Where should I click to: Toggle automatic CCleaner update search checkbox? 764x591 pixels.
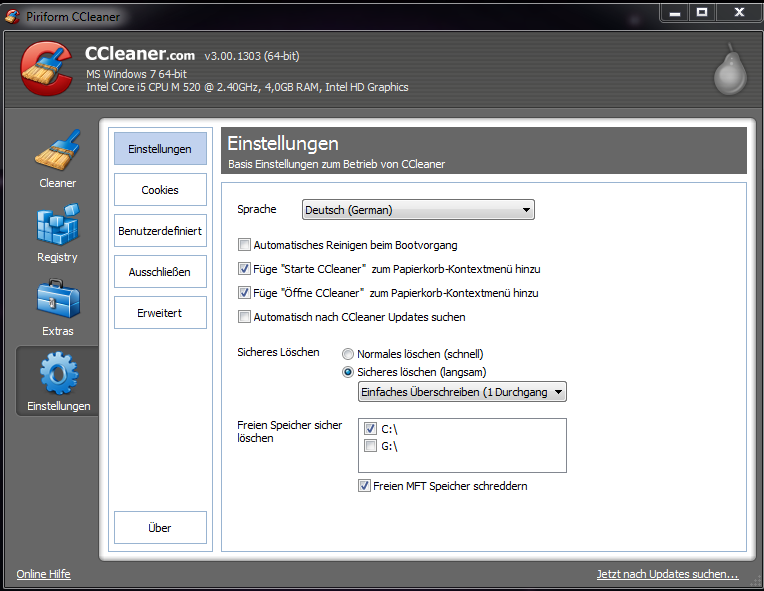(244, 317)
